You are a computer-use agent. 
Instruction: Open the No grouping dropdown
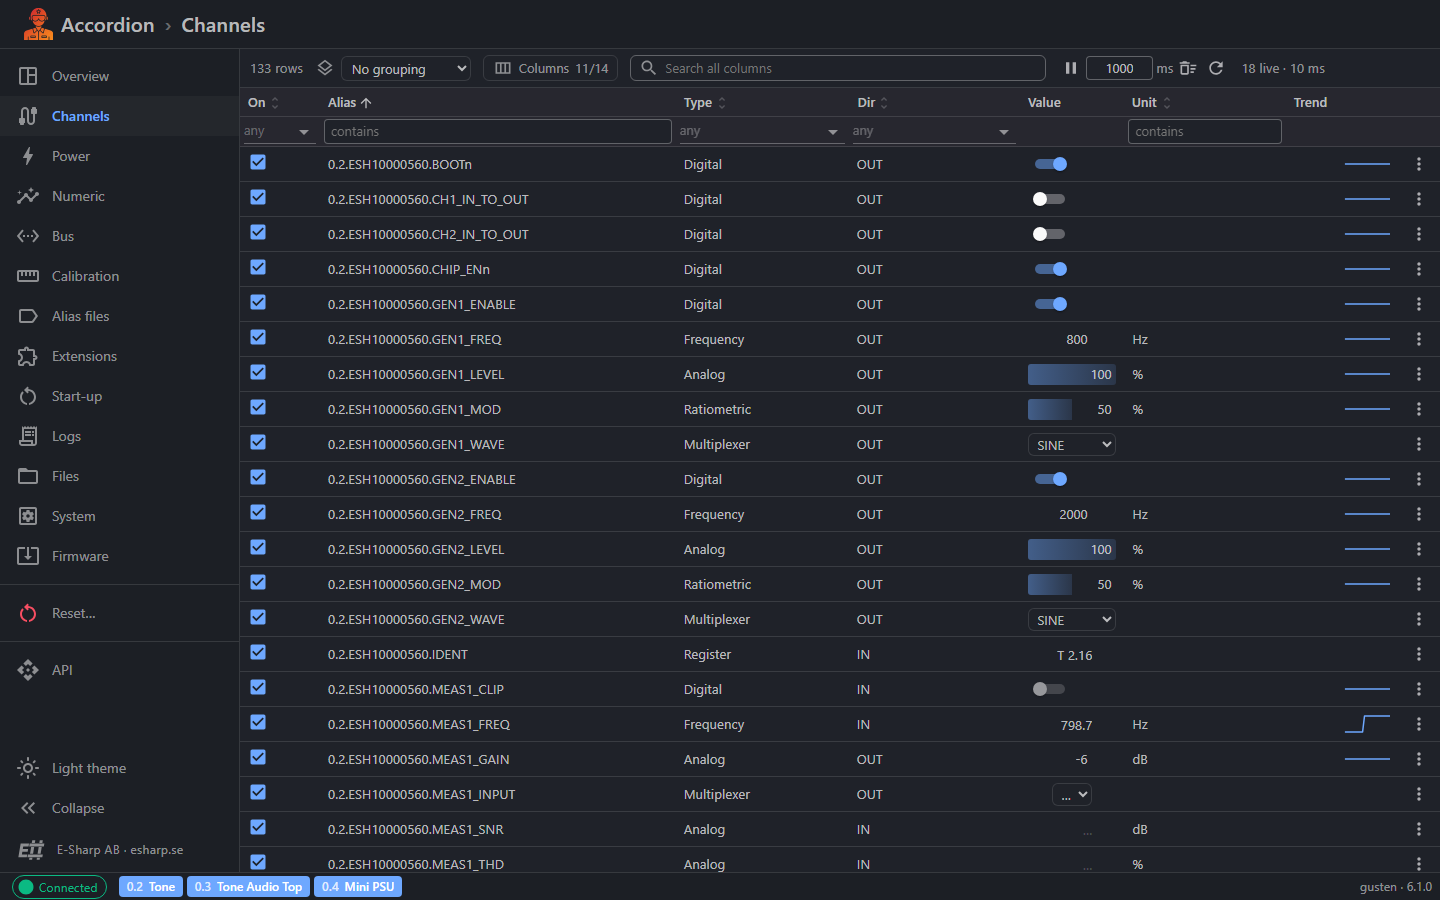(x=406, y=68)
